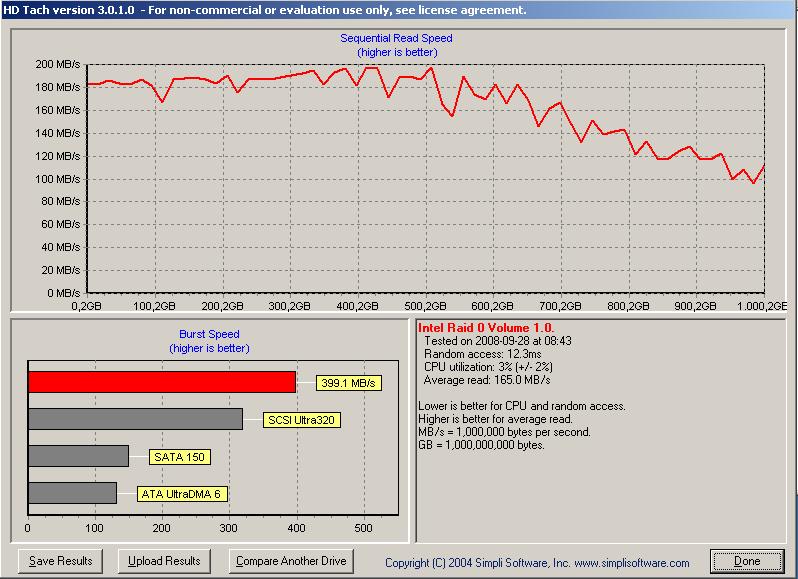This screenshot has height=579, width=798.
Task: Select the red 399.1 MB/s burst bar
Action: [x=162, y=382]
